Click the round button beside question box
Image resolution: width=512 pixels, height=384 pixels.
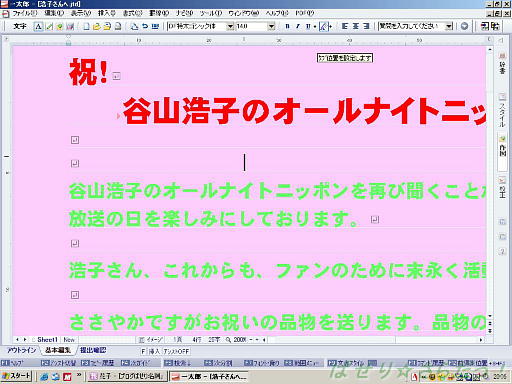click(464, 26)
